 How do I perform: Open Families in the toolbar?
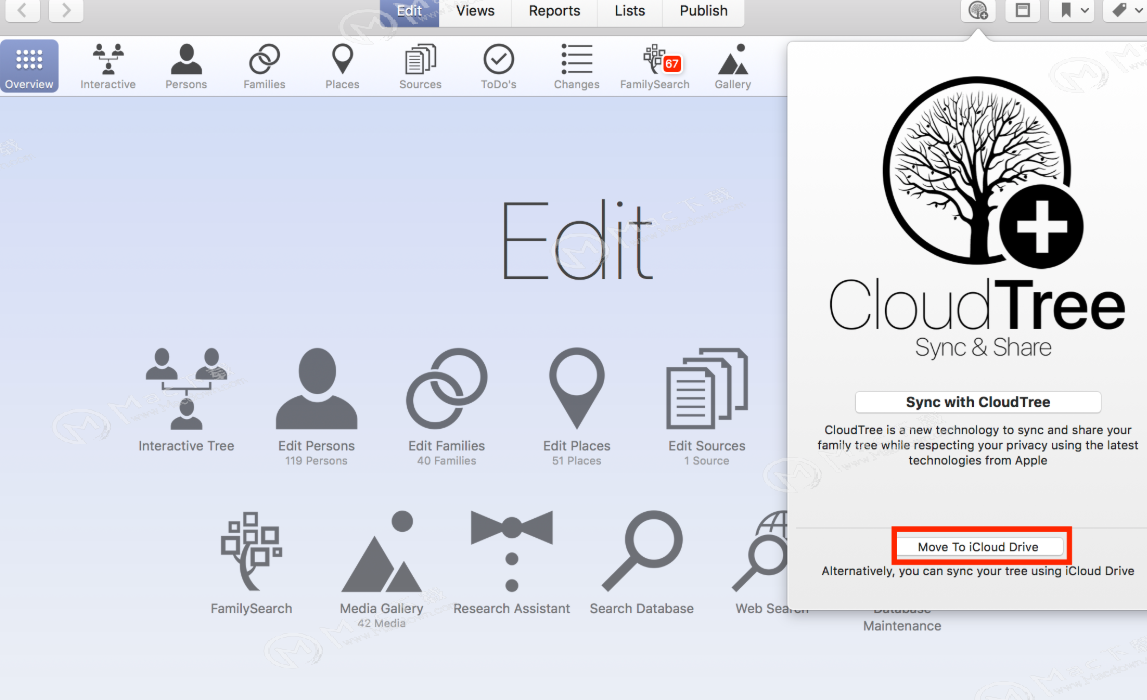pos(264,66)
